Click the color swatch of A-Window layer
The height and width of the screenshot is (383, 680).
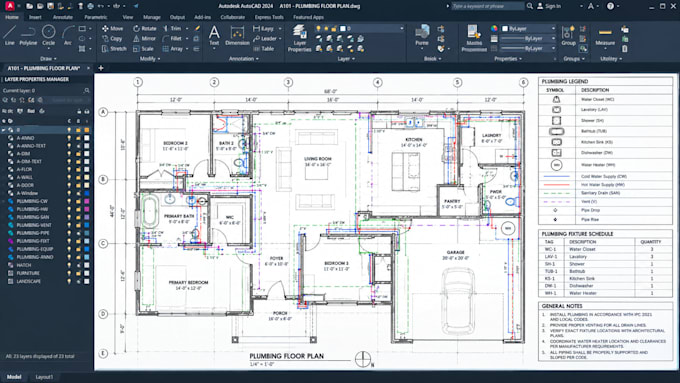pos(87,193)
